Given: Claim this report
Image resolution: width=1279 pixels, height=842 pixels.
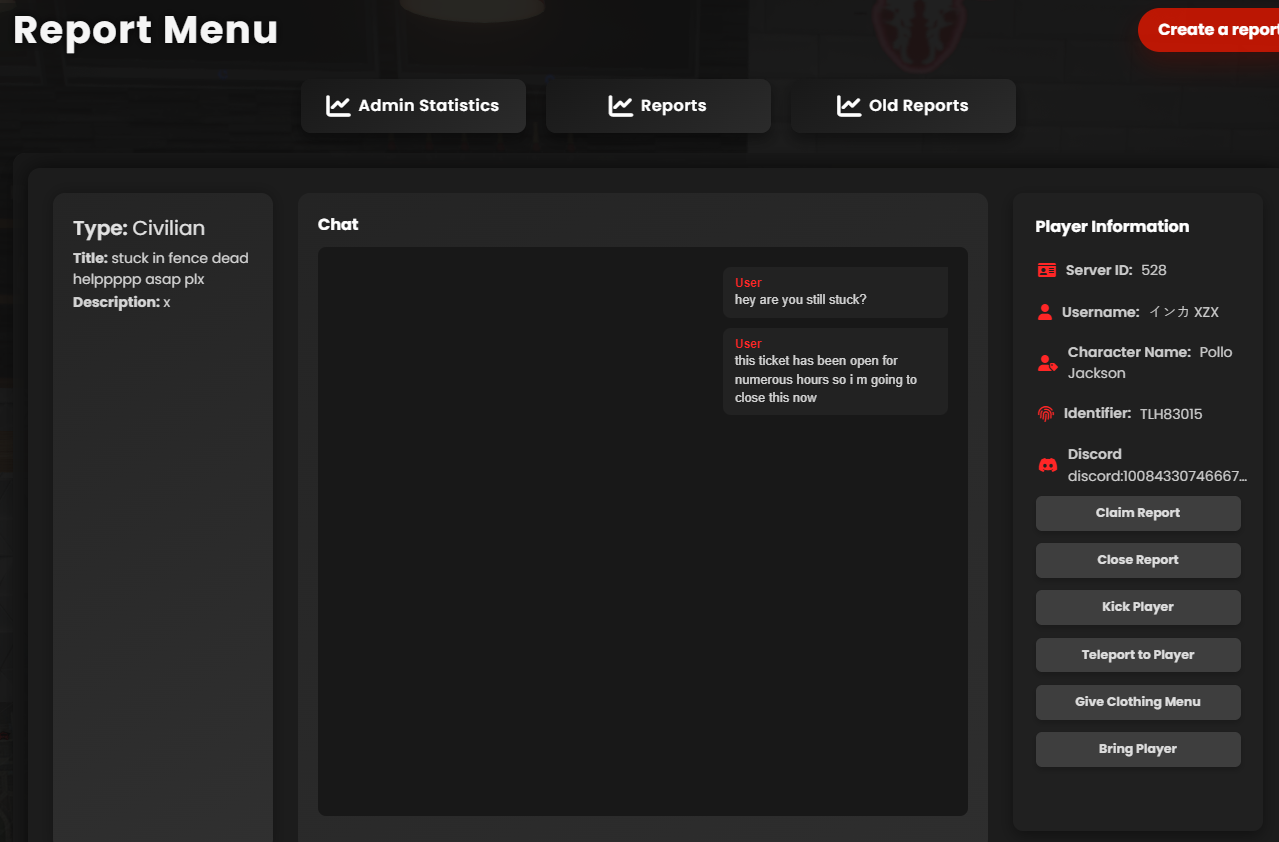Looking at the screenshot, I should coord(1138,513).
